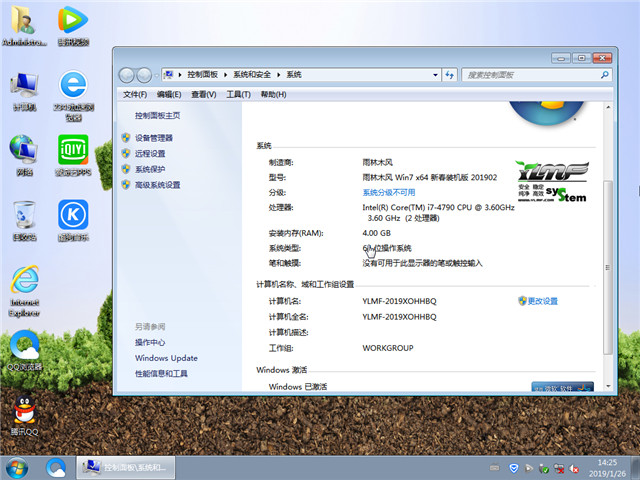The image size is (640, 480).
Task: Open the Windows Start menu orb
Action: click(17, 468)
